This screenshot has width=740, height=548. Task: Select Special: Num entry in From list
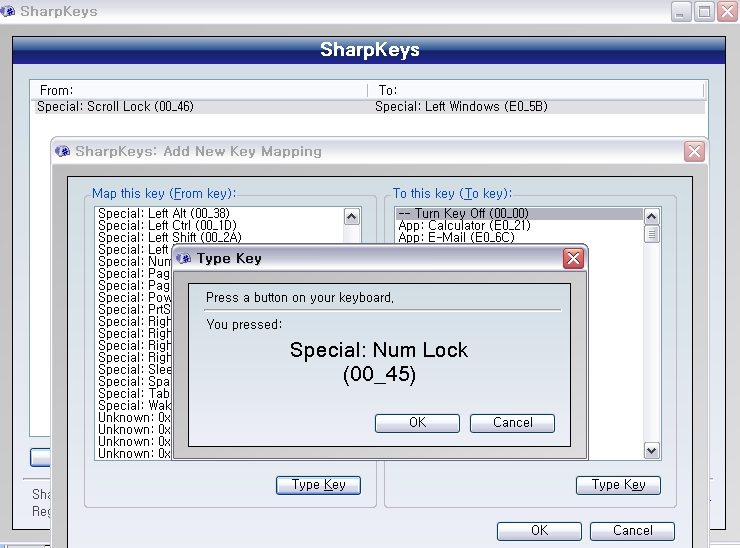click(134, 261)
